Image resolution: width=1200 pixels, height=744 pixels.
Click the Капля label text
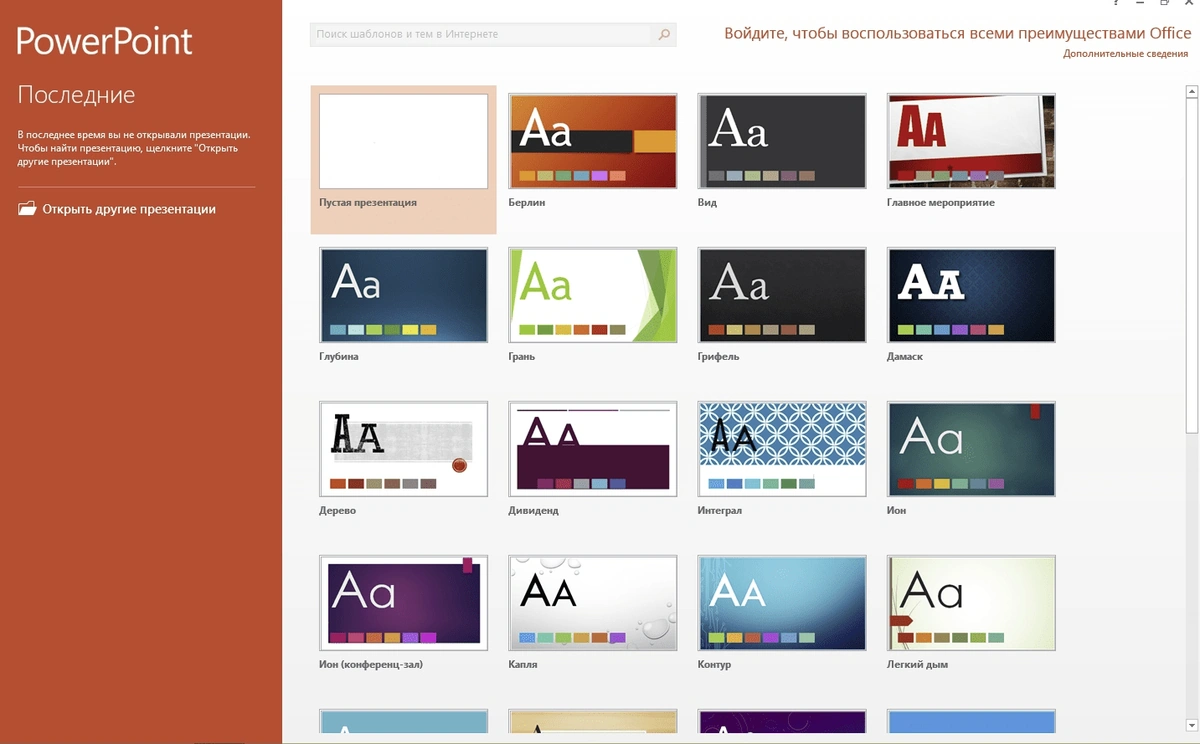(x=523, y=664)
